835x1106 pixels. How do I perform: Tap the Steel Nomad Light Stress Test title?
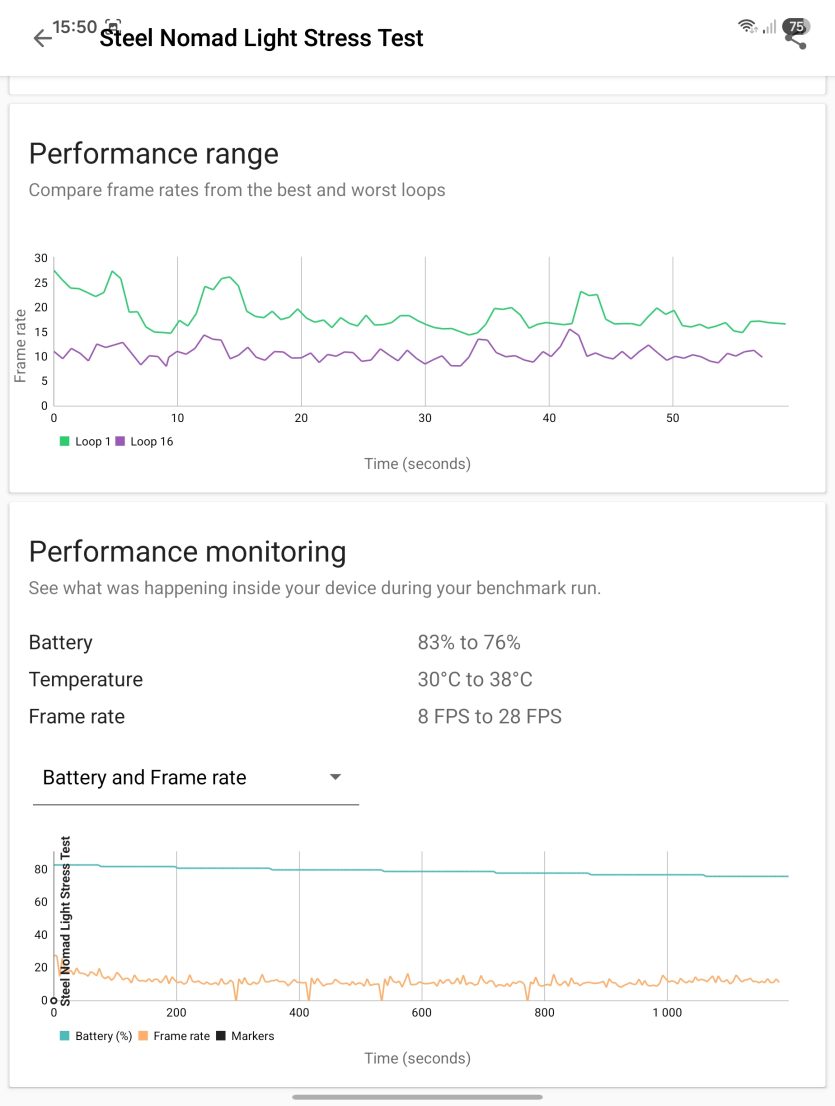point(261,38)
